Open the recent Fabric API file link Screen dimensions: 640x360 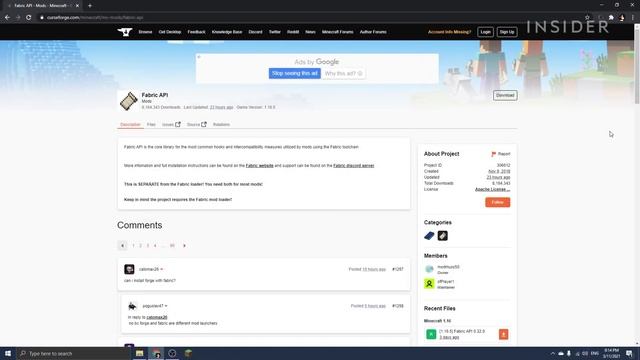pos(462,331)
